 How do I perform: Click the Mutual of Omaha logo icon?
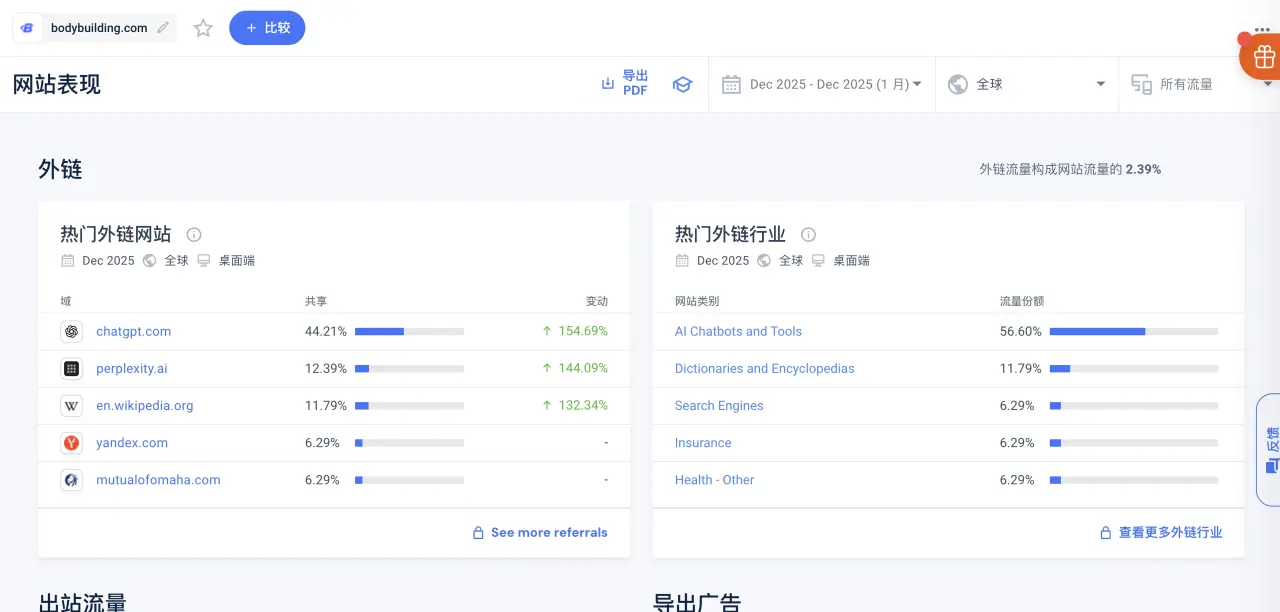(x=71, y=479)
